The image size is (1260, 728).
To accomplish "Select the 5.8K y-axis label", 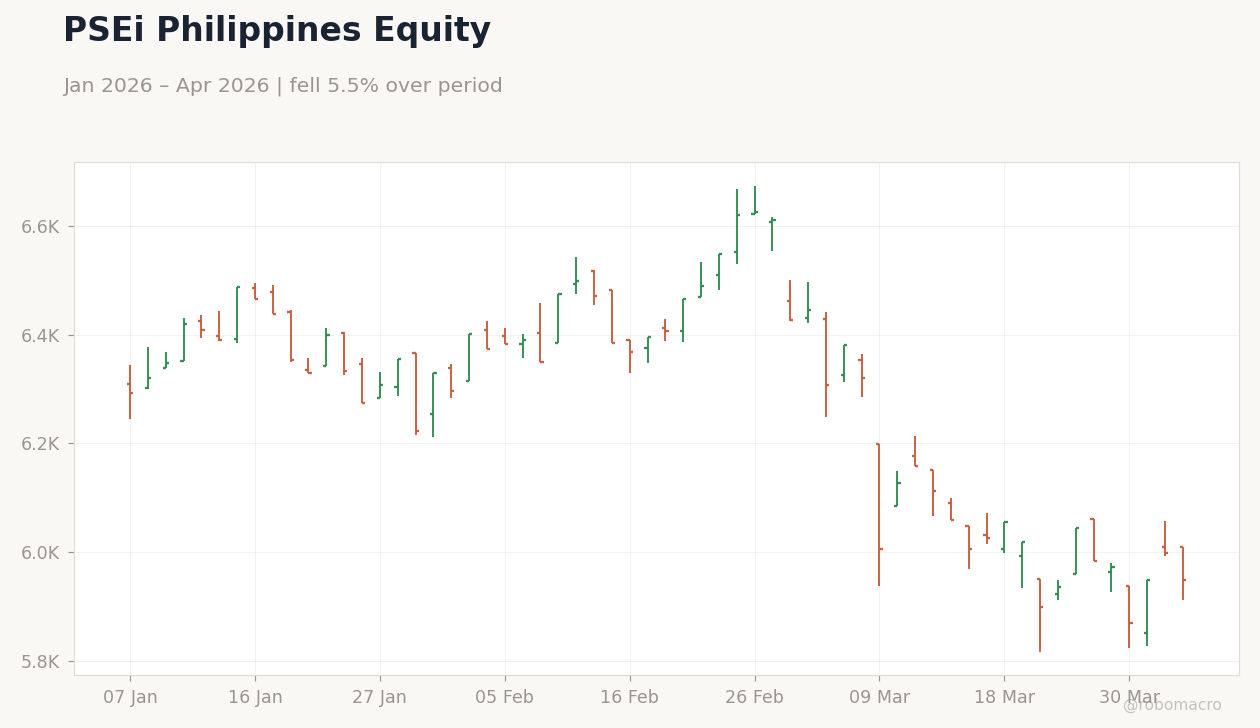I will point(41,661).
